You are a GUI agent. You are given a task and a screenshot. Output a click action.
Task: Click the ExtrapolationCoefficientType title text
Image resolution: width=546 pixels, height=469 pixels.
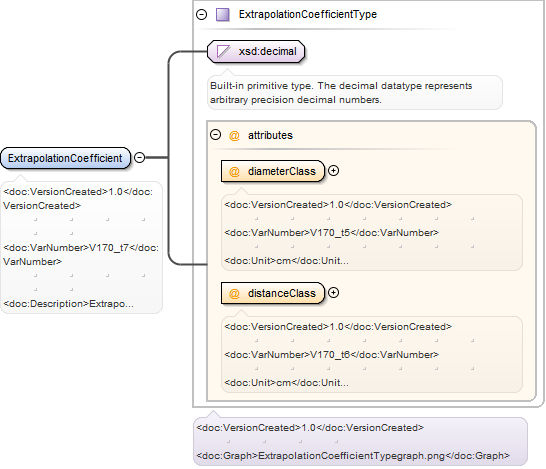tap(308, 14)
